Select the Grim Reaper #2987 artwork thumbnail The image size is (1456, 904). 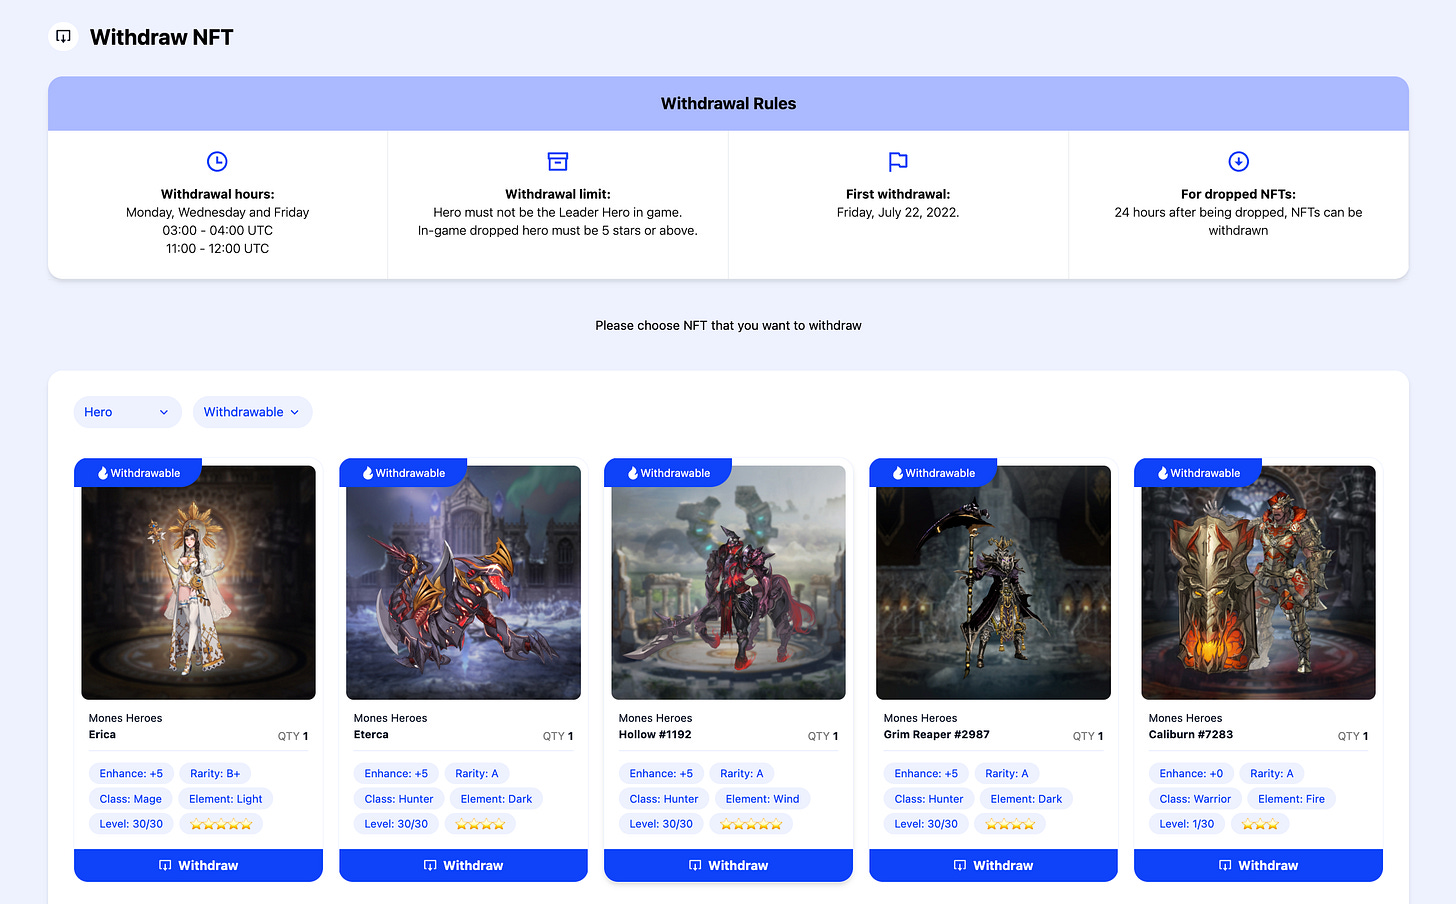993,582
